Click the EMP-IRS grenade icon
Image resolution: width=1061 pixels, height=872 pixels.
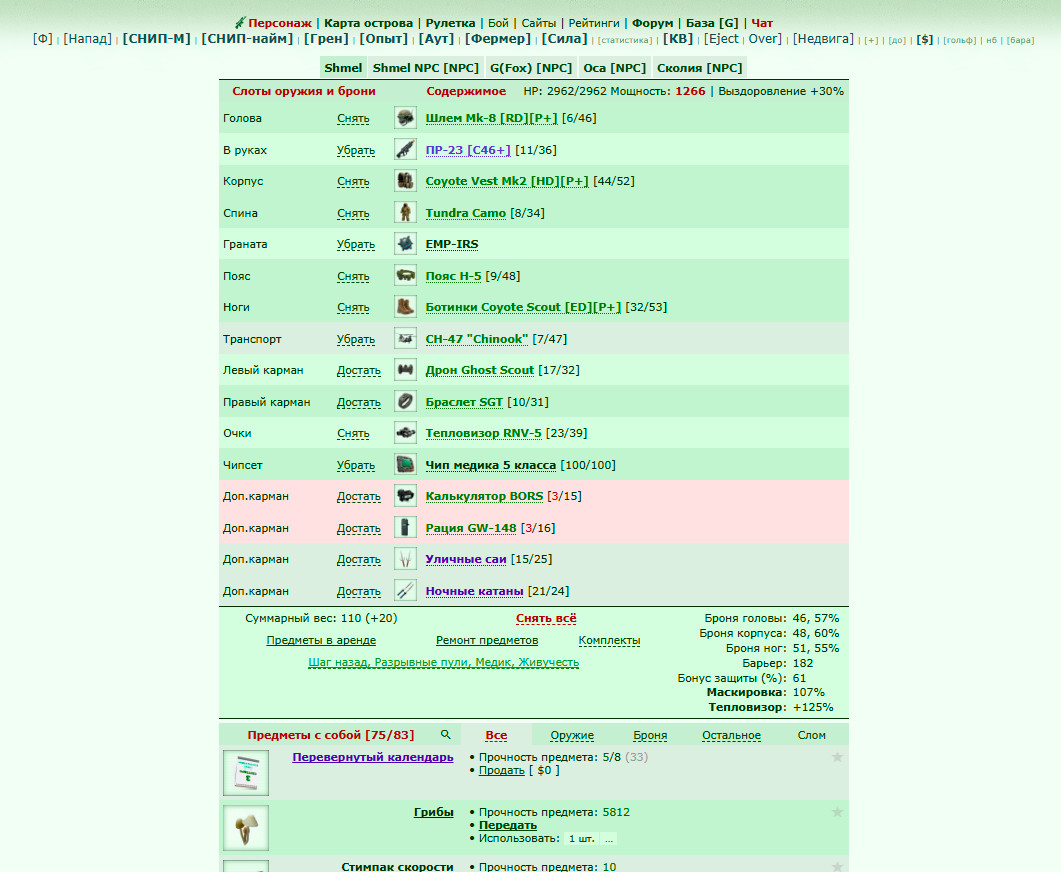(x=405, y=244)
